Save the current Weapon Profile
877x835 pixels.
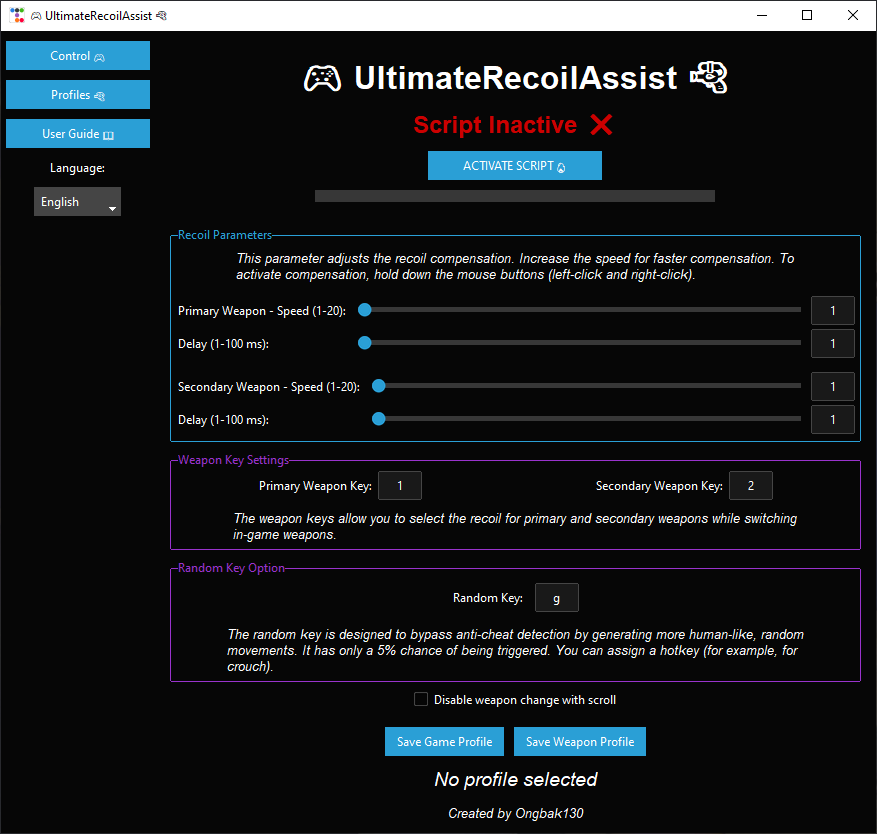[x=580, y=741]
